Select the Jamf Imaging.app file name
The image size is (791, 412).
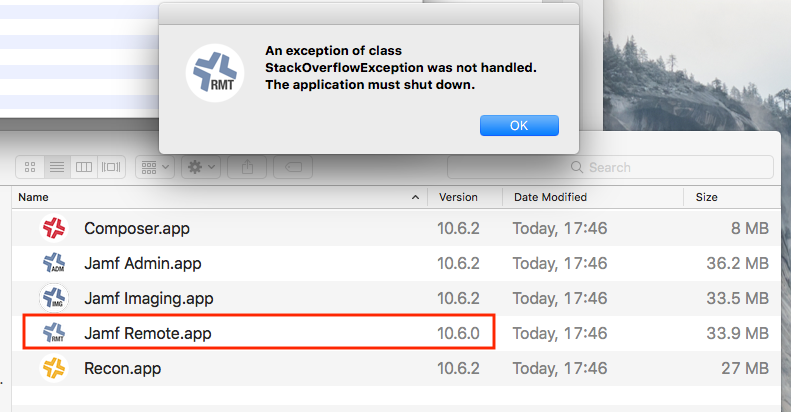click(149, 299)
